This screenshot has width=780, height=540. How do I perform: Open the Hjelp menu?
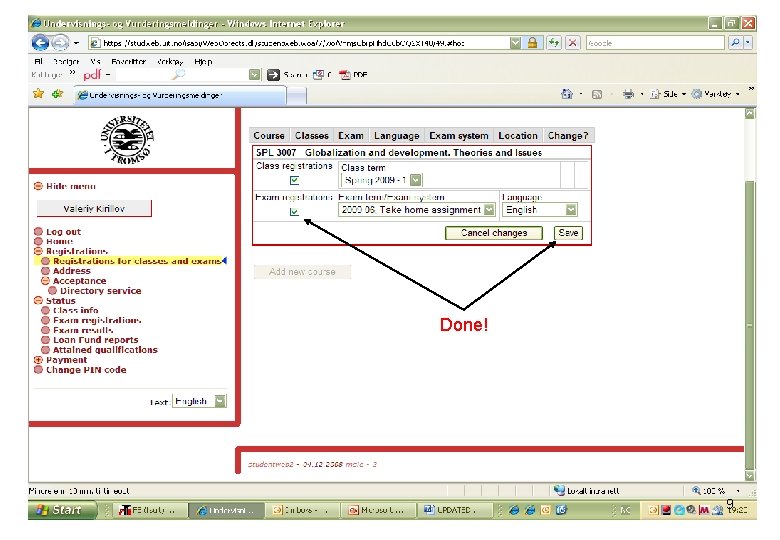[203, 62]
